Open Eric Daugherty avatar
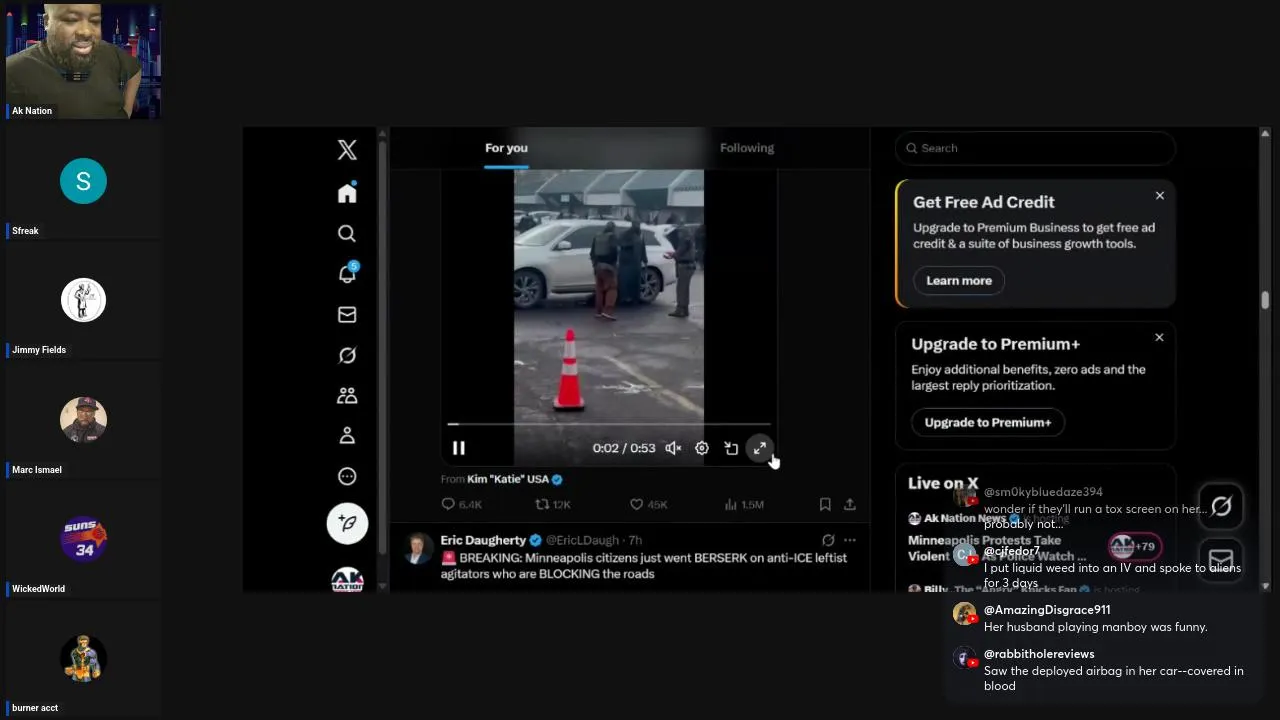This screenshot has height=720, width=1280. point(417,548)
